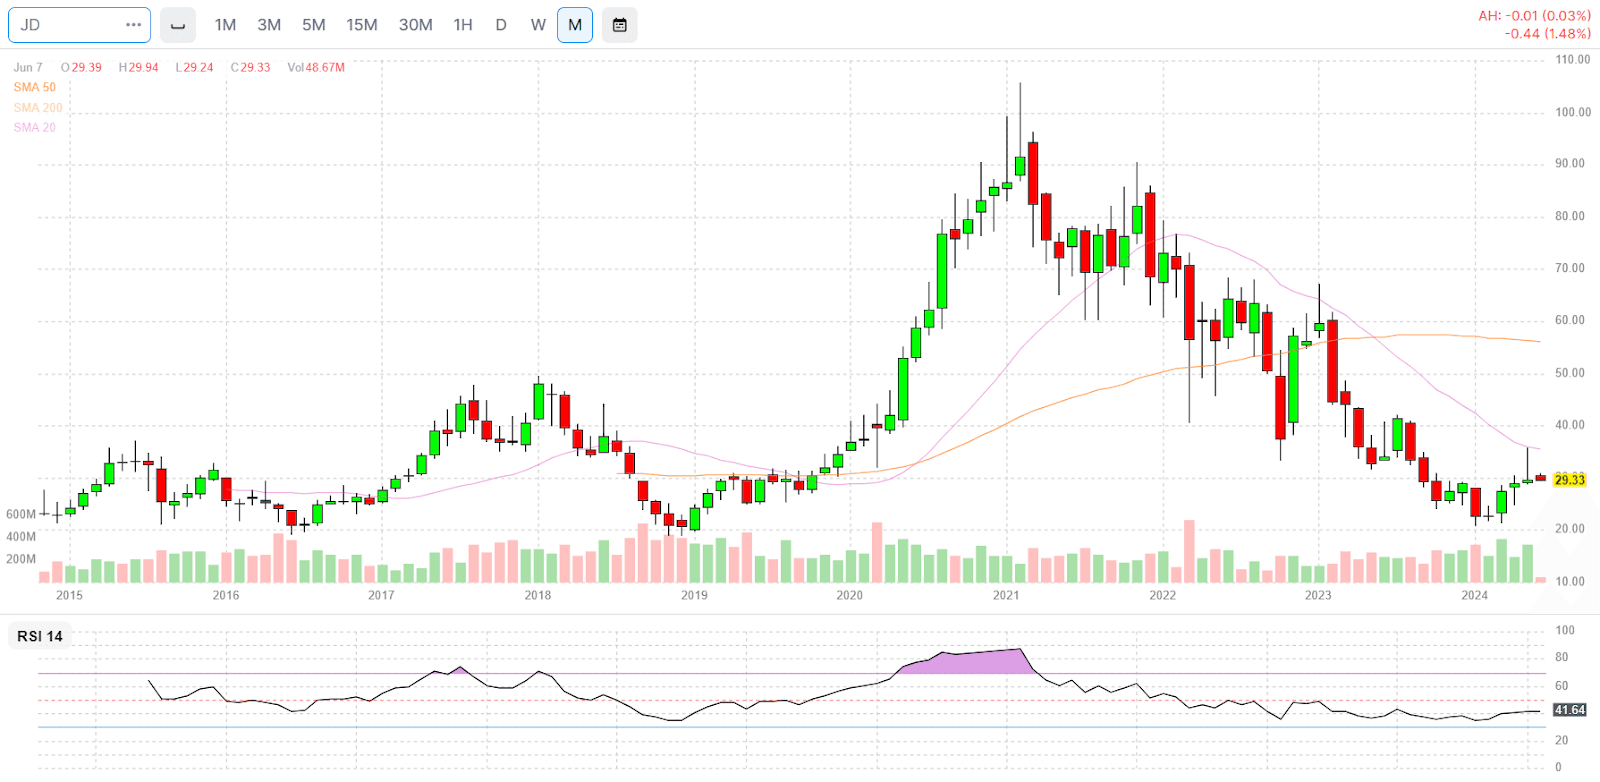
Task: Click the 200M volume scale label
Action: tap(21, 559)
